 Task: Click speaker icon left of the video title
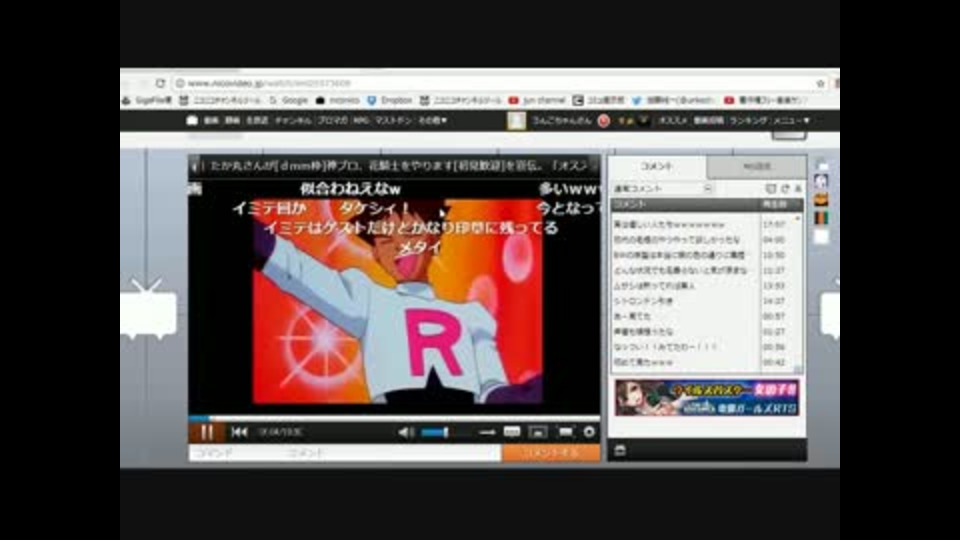195,166
